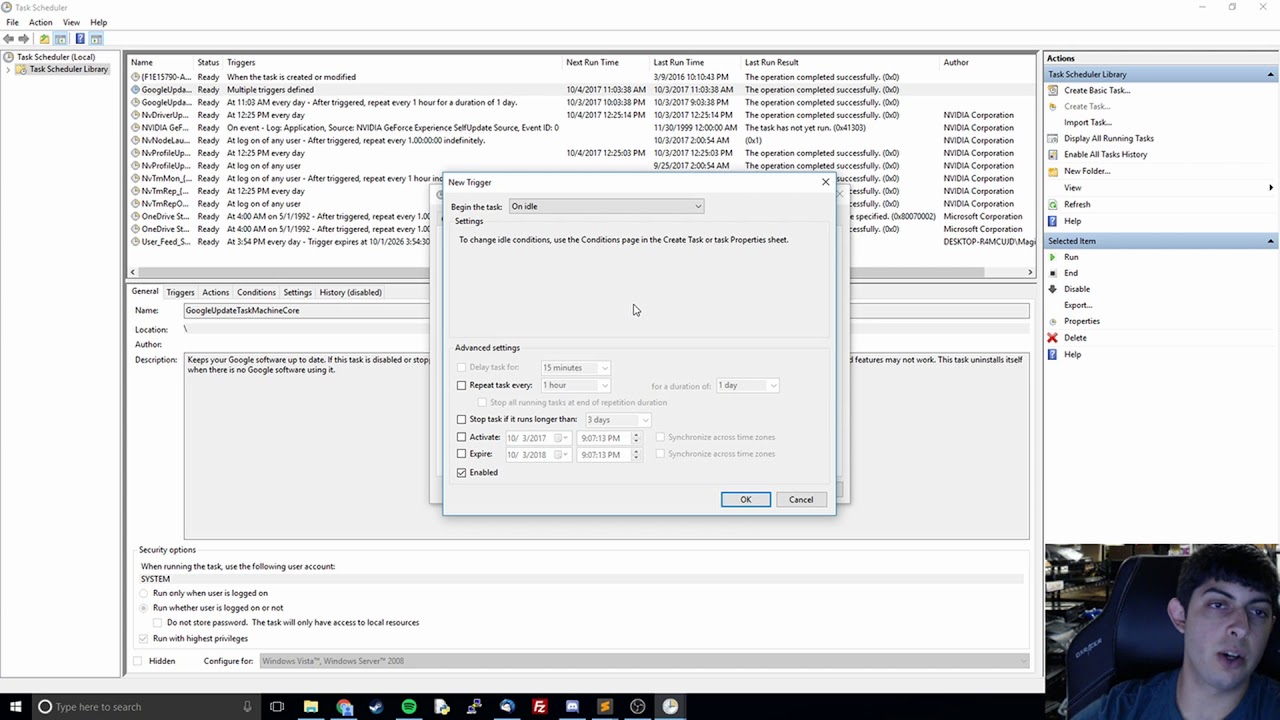Click the green Run action

coord(1071,257)
